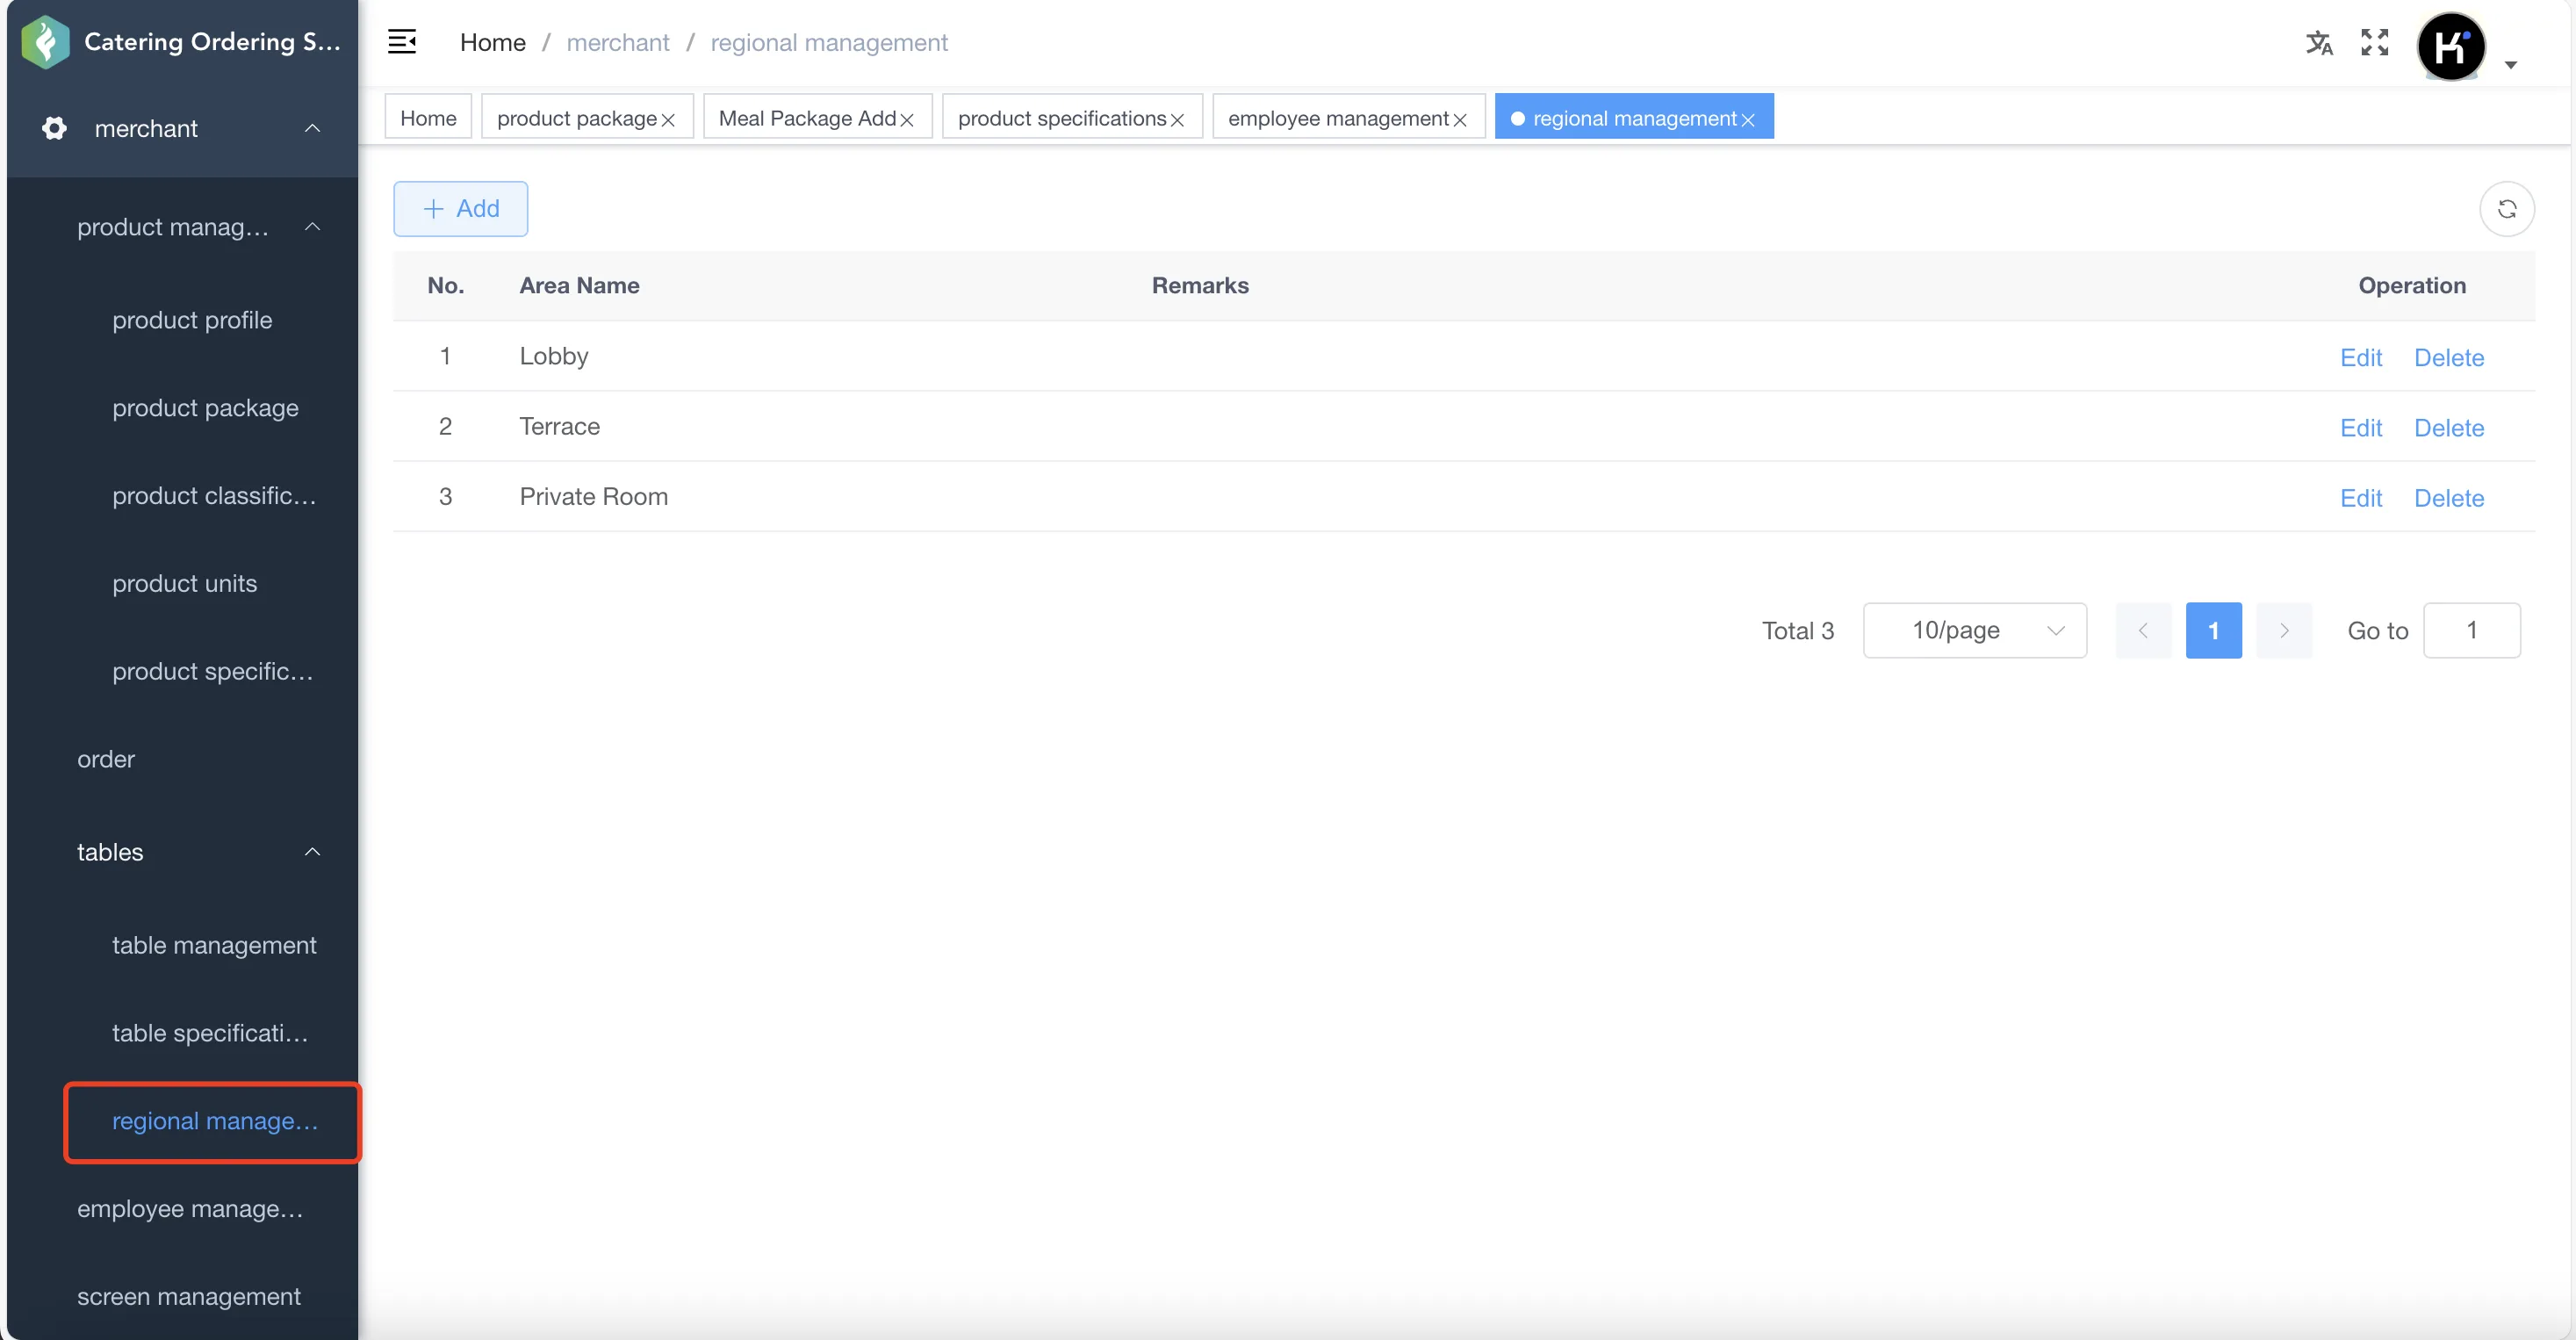Switch to the product specifications tab
The height and width of the screenshot is (1340, 2576).
[x=1061, y=118]
